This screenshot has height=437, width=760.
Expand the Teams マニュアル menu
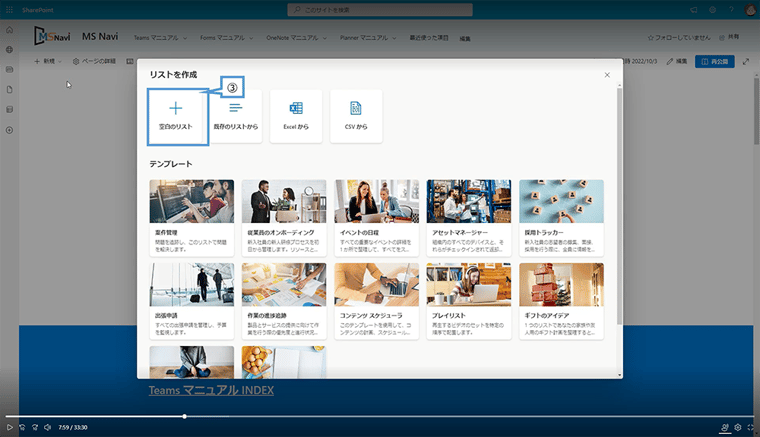click(160, 38)
